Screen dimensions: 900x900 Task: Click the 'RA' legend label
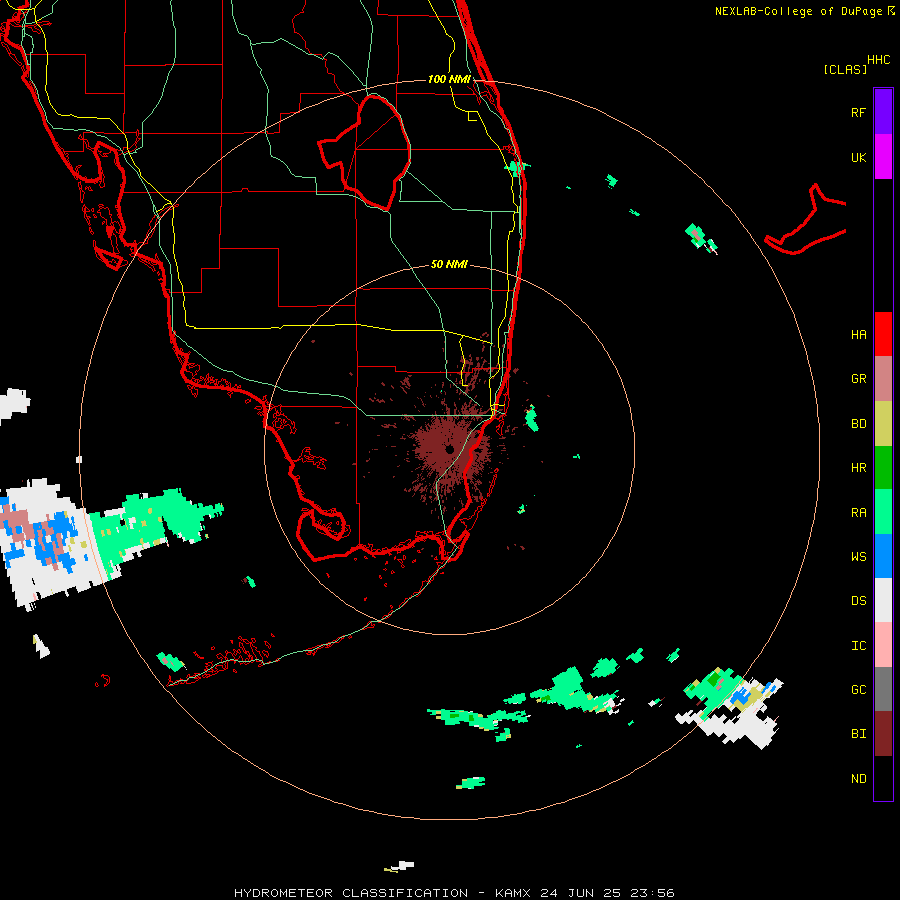pos(859,513)
